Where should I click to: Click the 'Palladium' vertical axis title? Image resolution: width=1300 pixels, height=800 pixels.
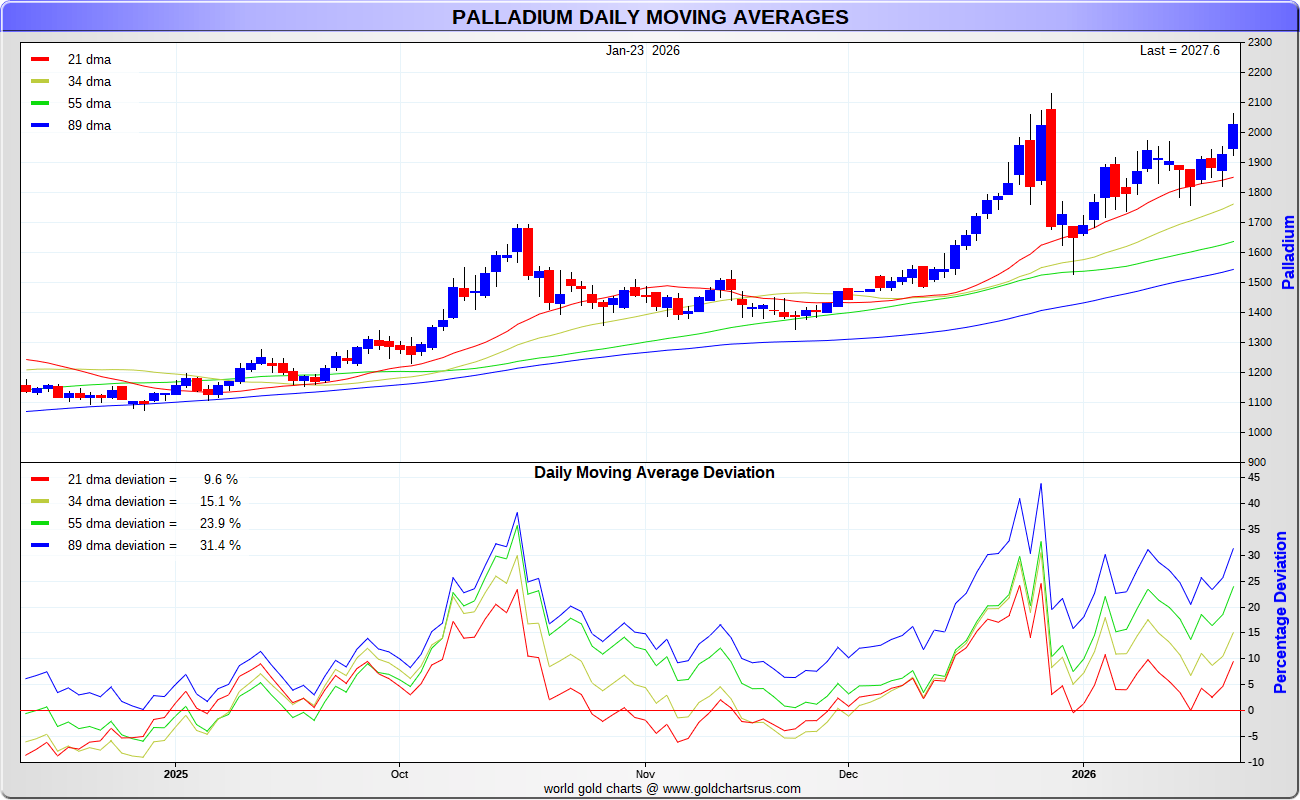coord(1288,252)
